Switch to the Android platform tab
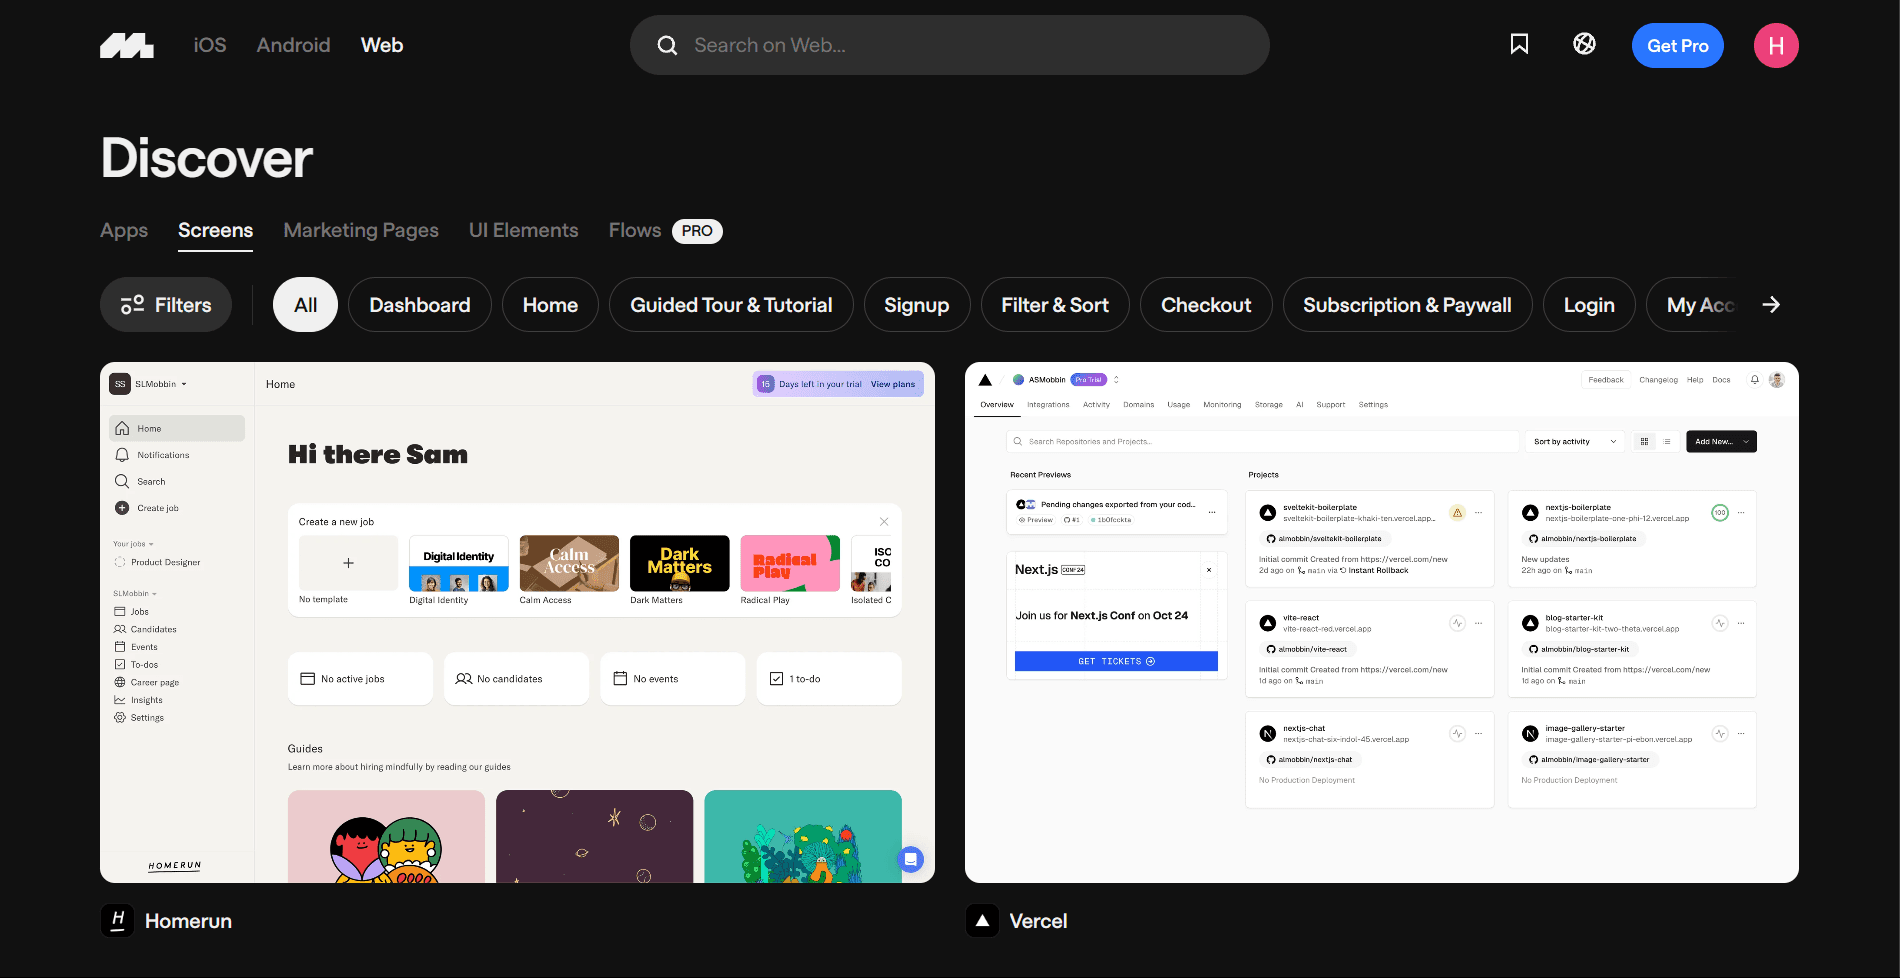The width and height of the screenshot is (1900, 978). (293, 45)
